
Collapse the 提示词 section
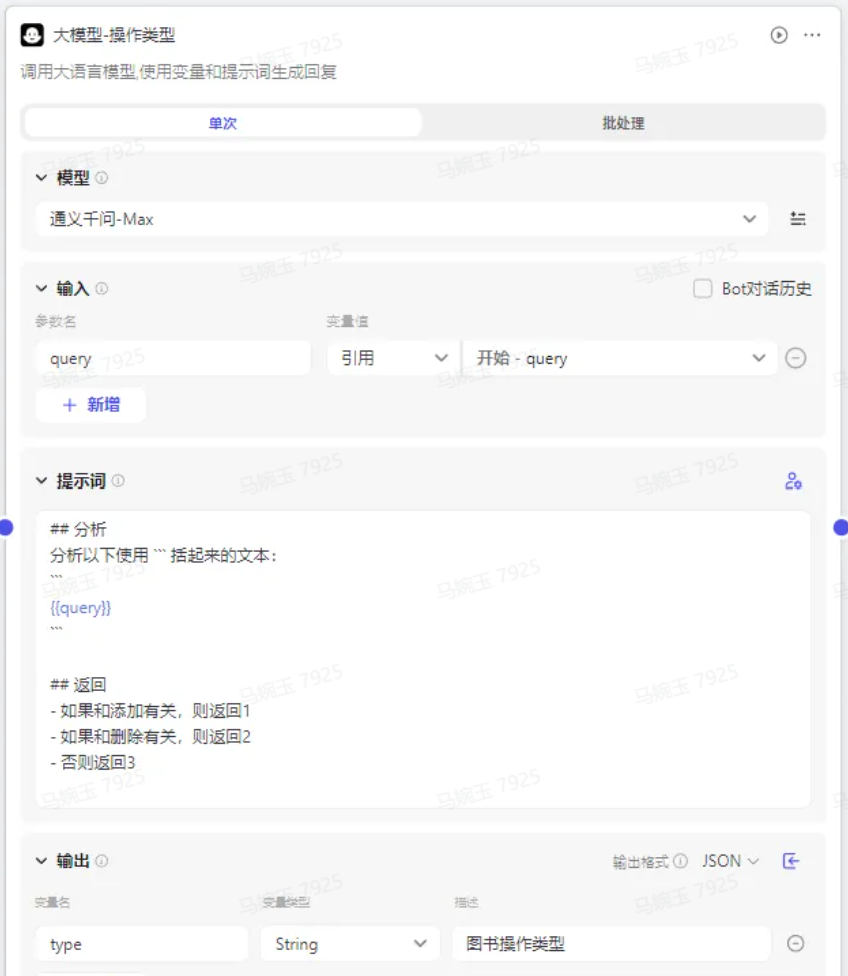pyautogui.click(x=41, y=481)
